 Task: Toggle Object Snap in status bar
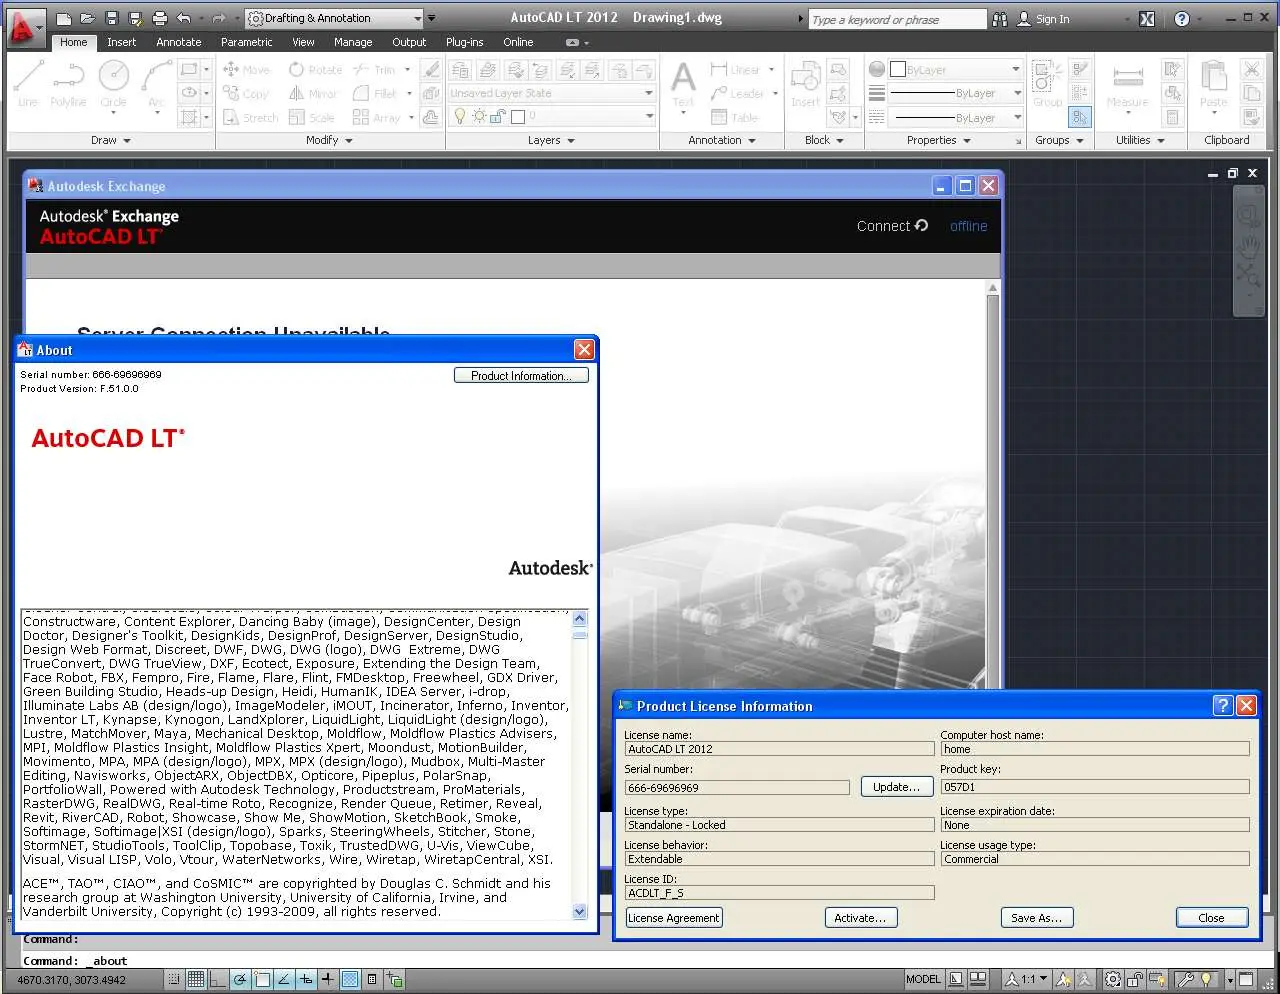262,980
